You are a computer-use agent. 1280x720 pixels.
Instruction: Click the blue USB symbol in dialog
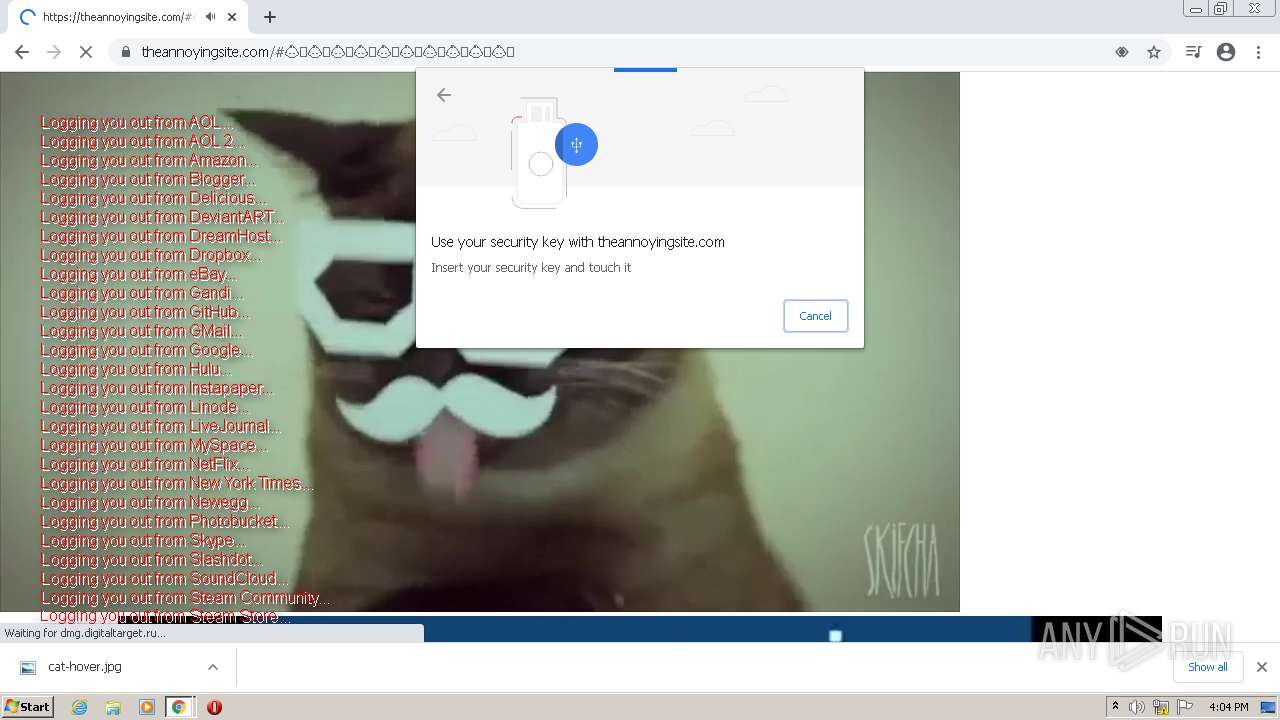pyautogui.click(x=576, y=145)
